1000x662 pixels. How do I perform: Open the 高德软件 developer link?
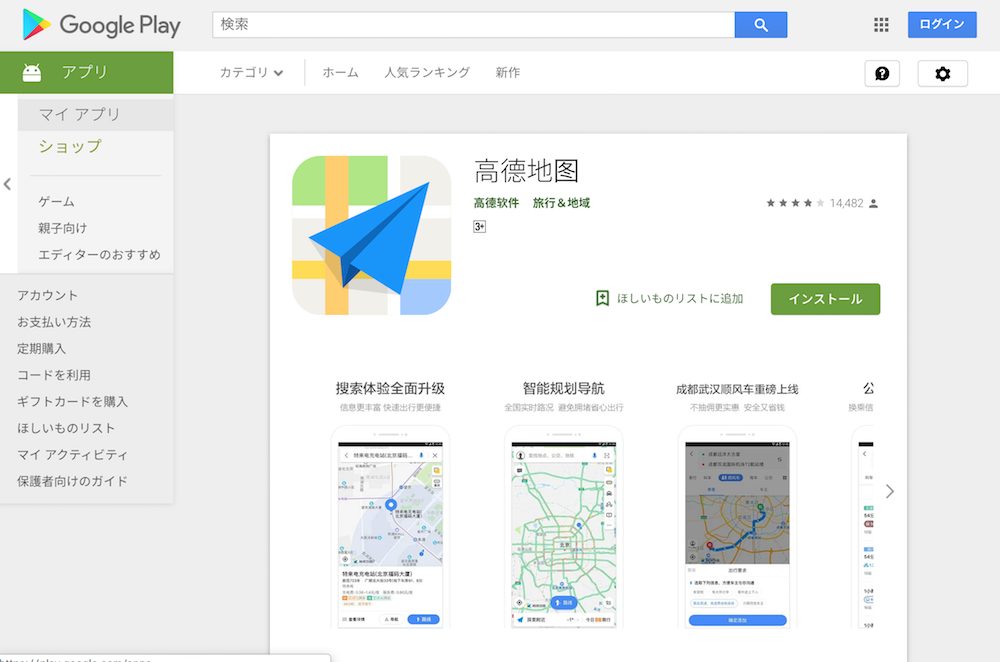[x=496, y=202]
